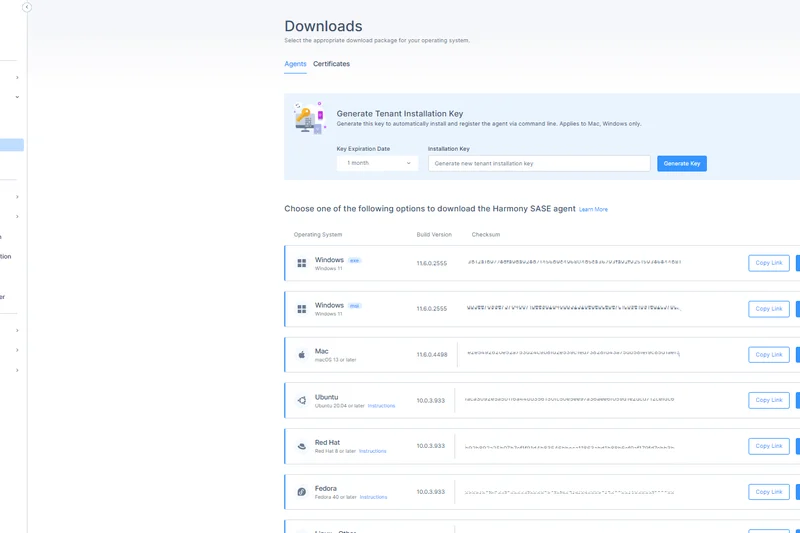Click the Windows msi row icon
800x533 pixels.
[302, 309]
